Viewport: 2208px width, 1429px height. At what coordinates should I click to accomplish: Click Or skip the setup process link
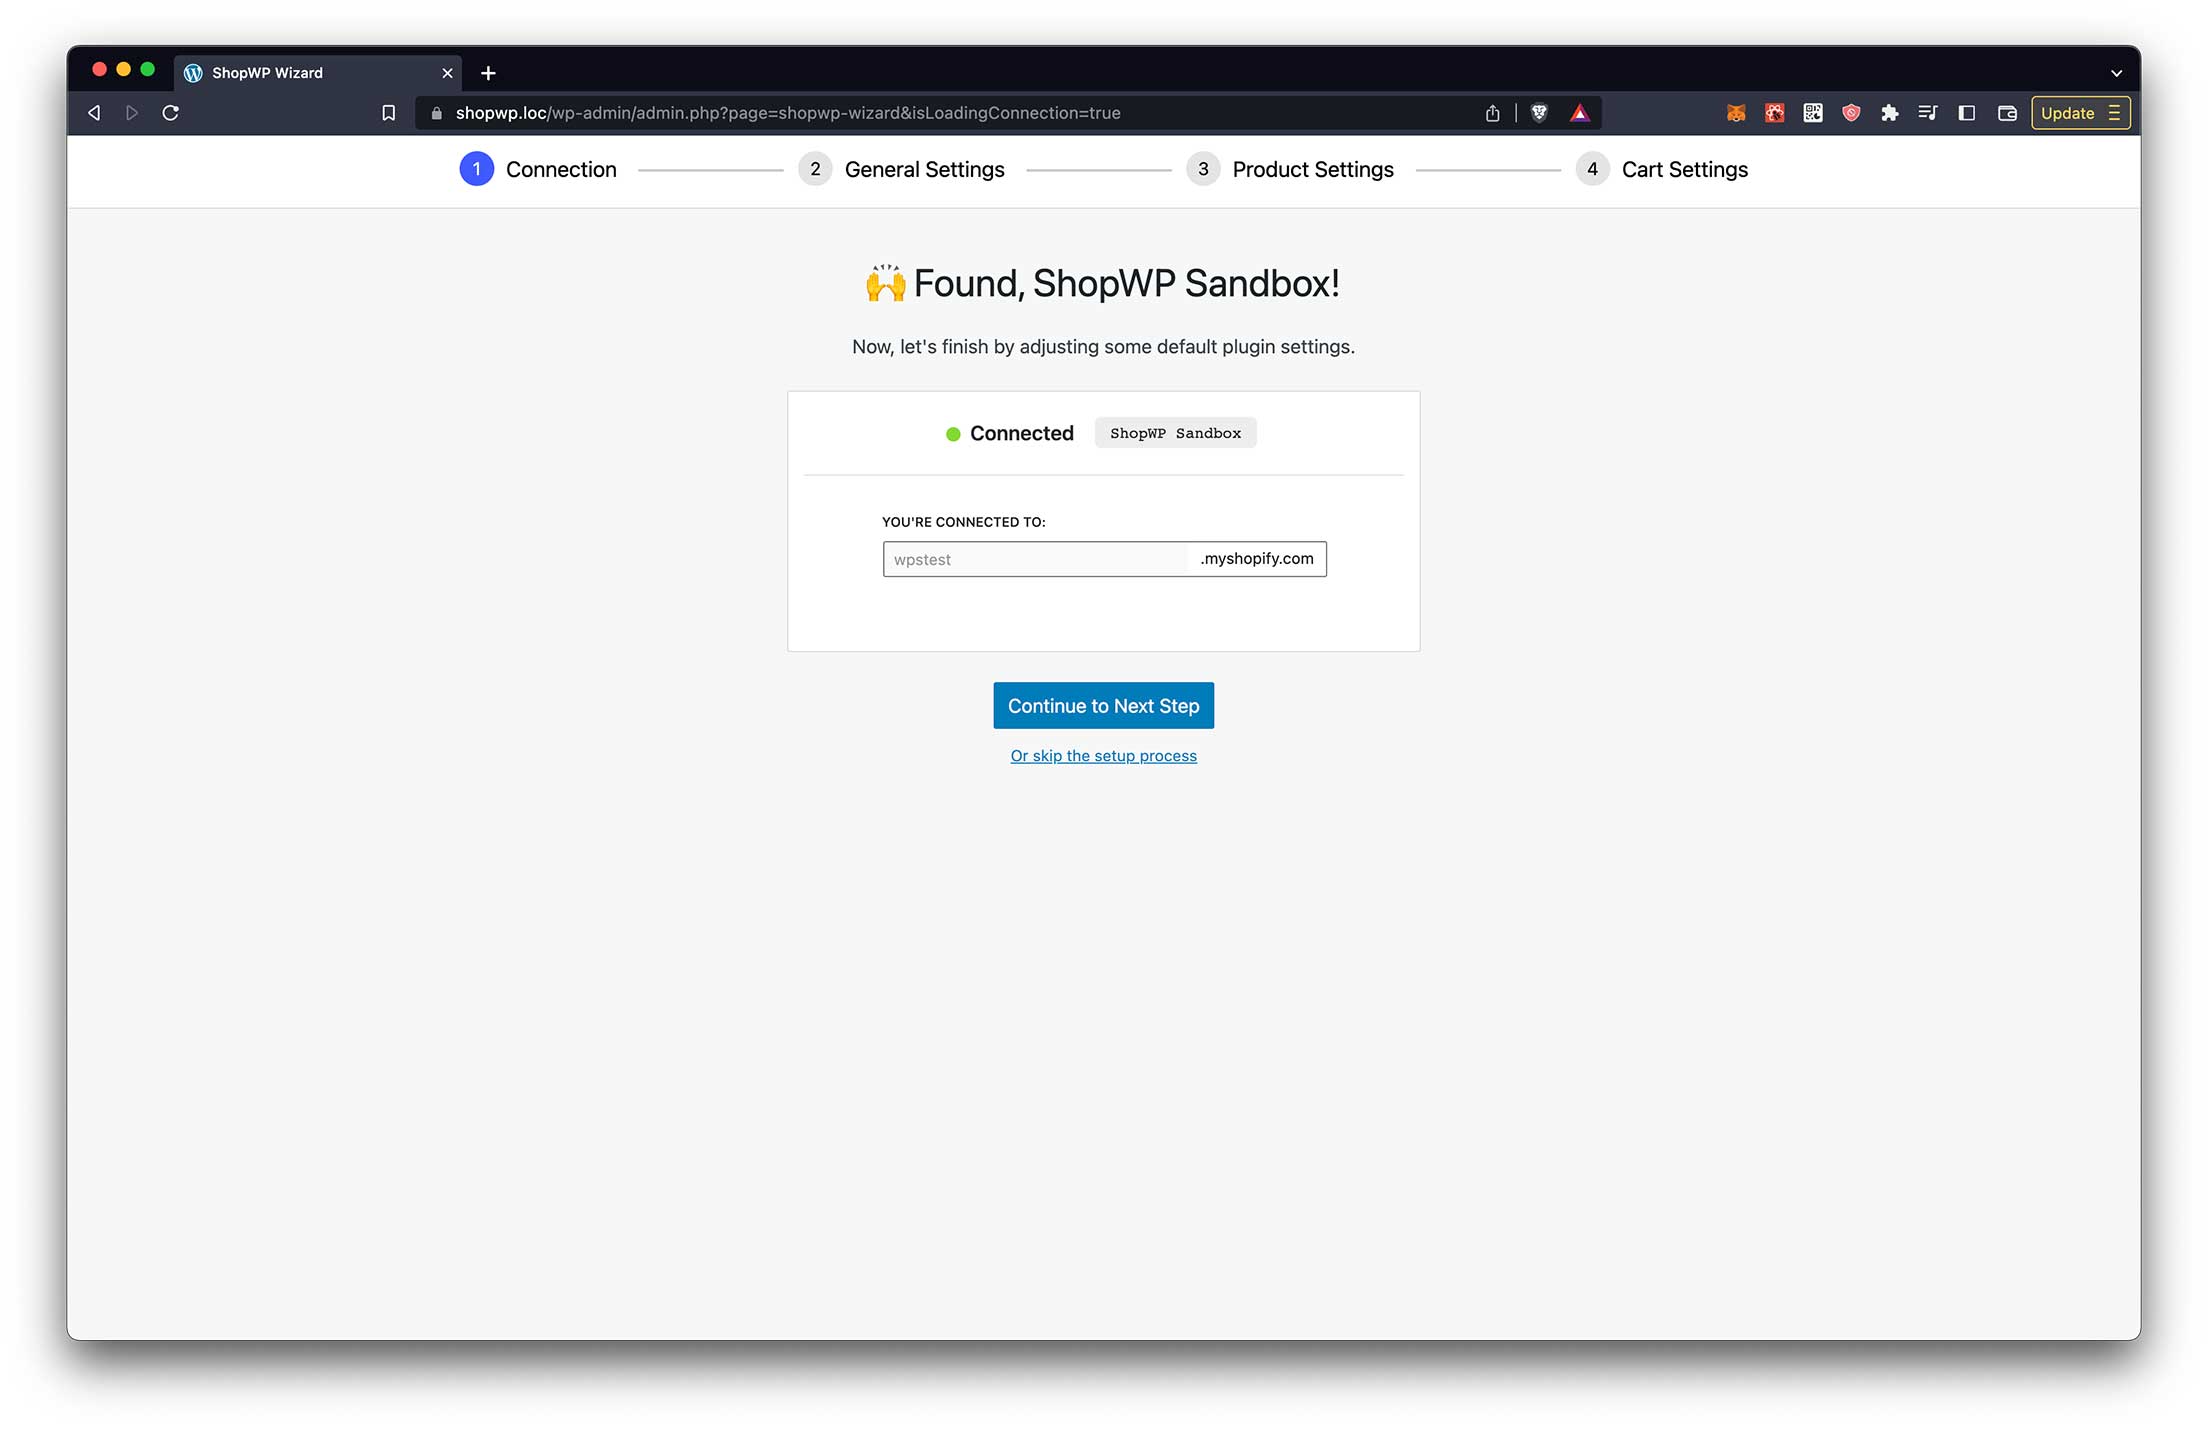pyautogui.click(x=1104, y=753)
